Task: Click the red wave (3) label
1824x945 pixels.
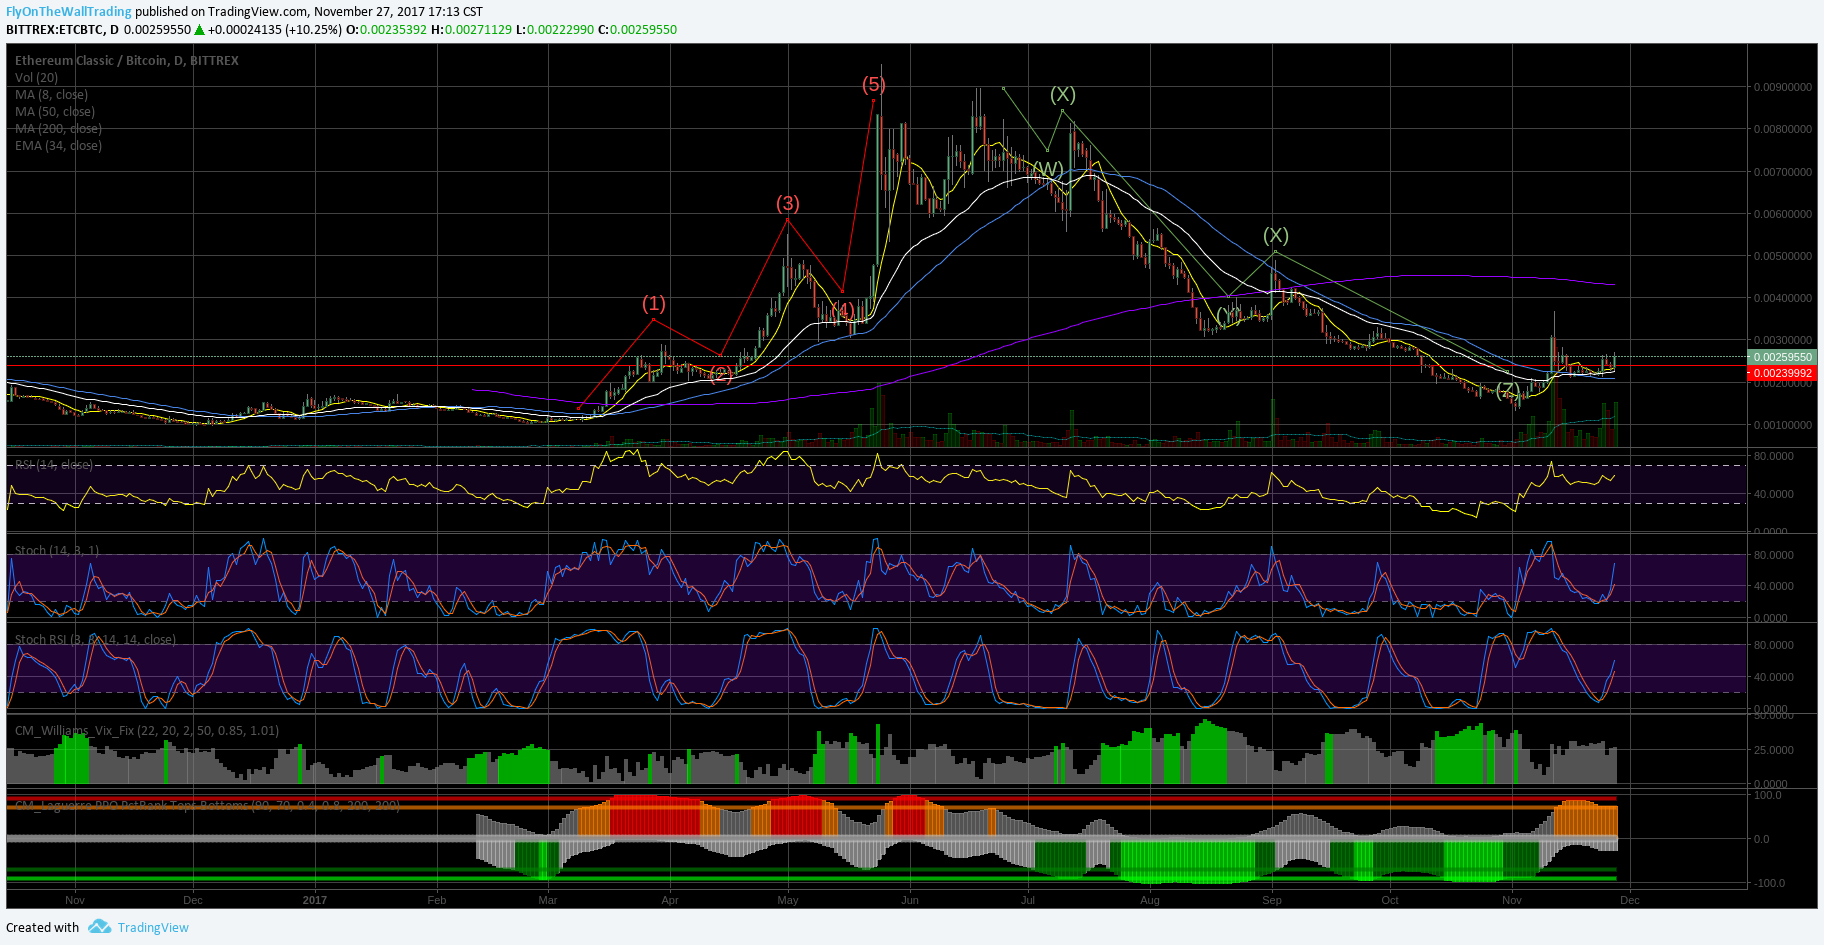Action: pos(788,203)
